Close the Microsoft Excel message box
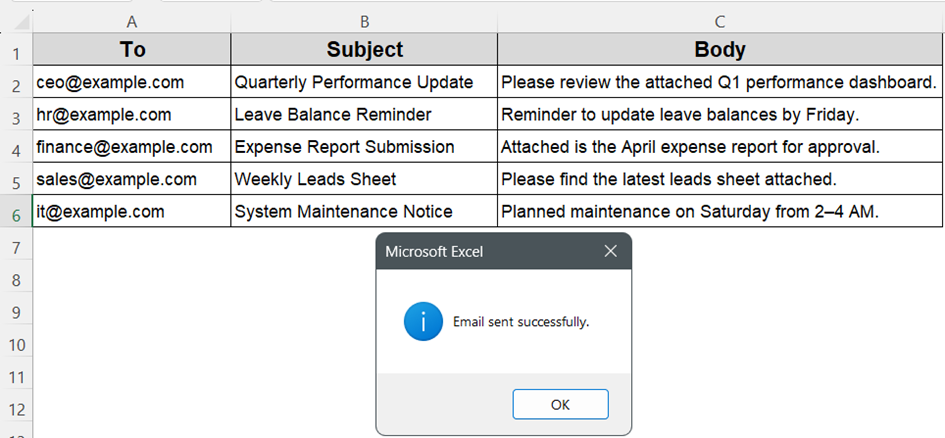Viewport: 945px width, 438px height. (x=610, y=251)
